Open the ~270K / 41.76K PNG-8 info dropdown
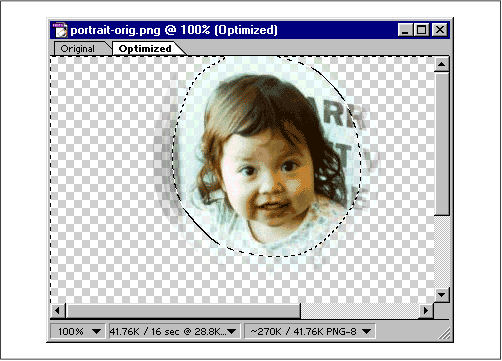Viewport: 502px width, 361px height. 310,331
